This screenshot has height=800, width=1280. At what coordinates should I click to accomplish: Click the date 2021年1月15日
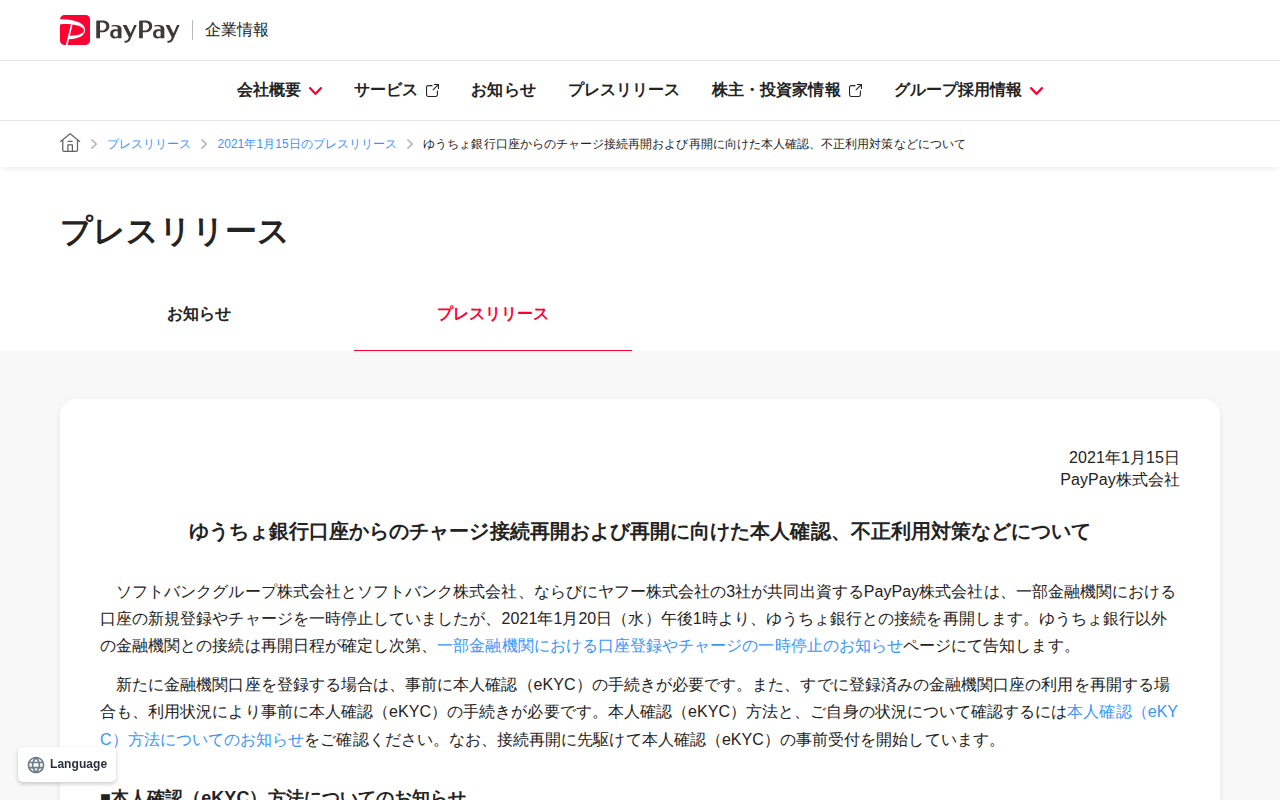(1124, 458)
